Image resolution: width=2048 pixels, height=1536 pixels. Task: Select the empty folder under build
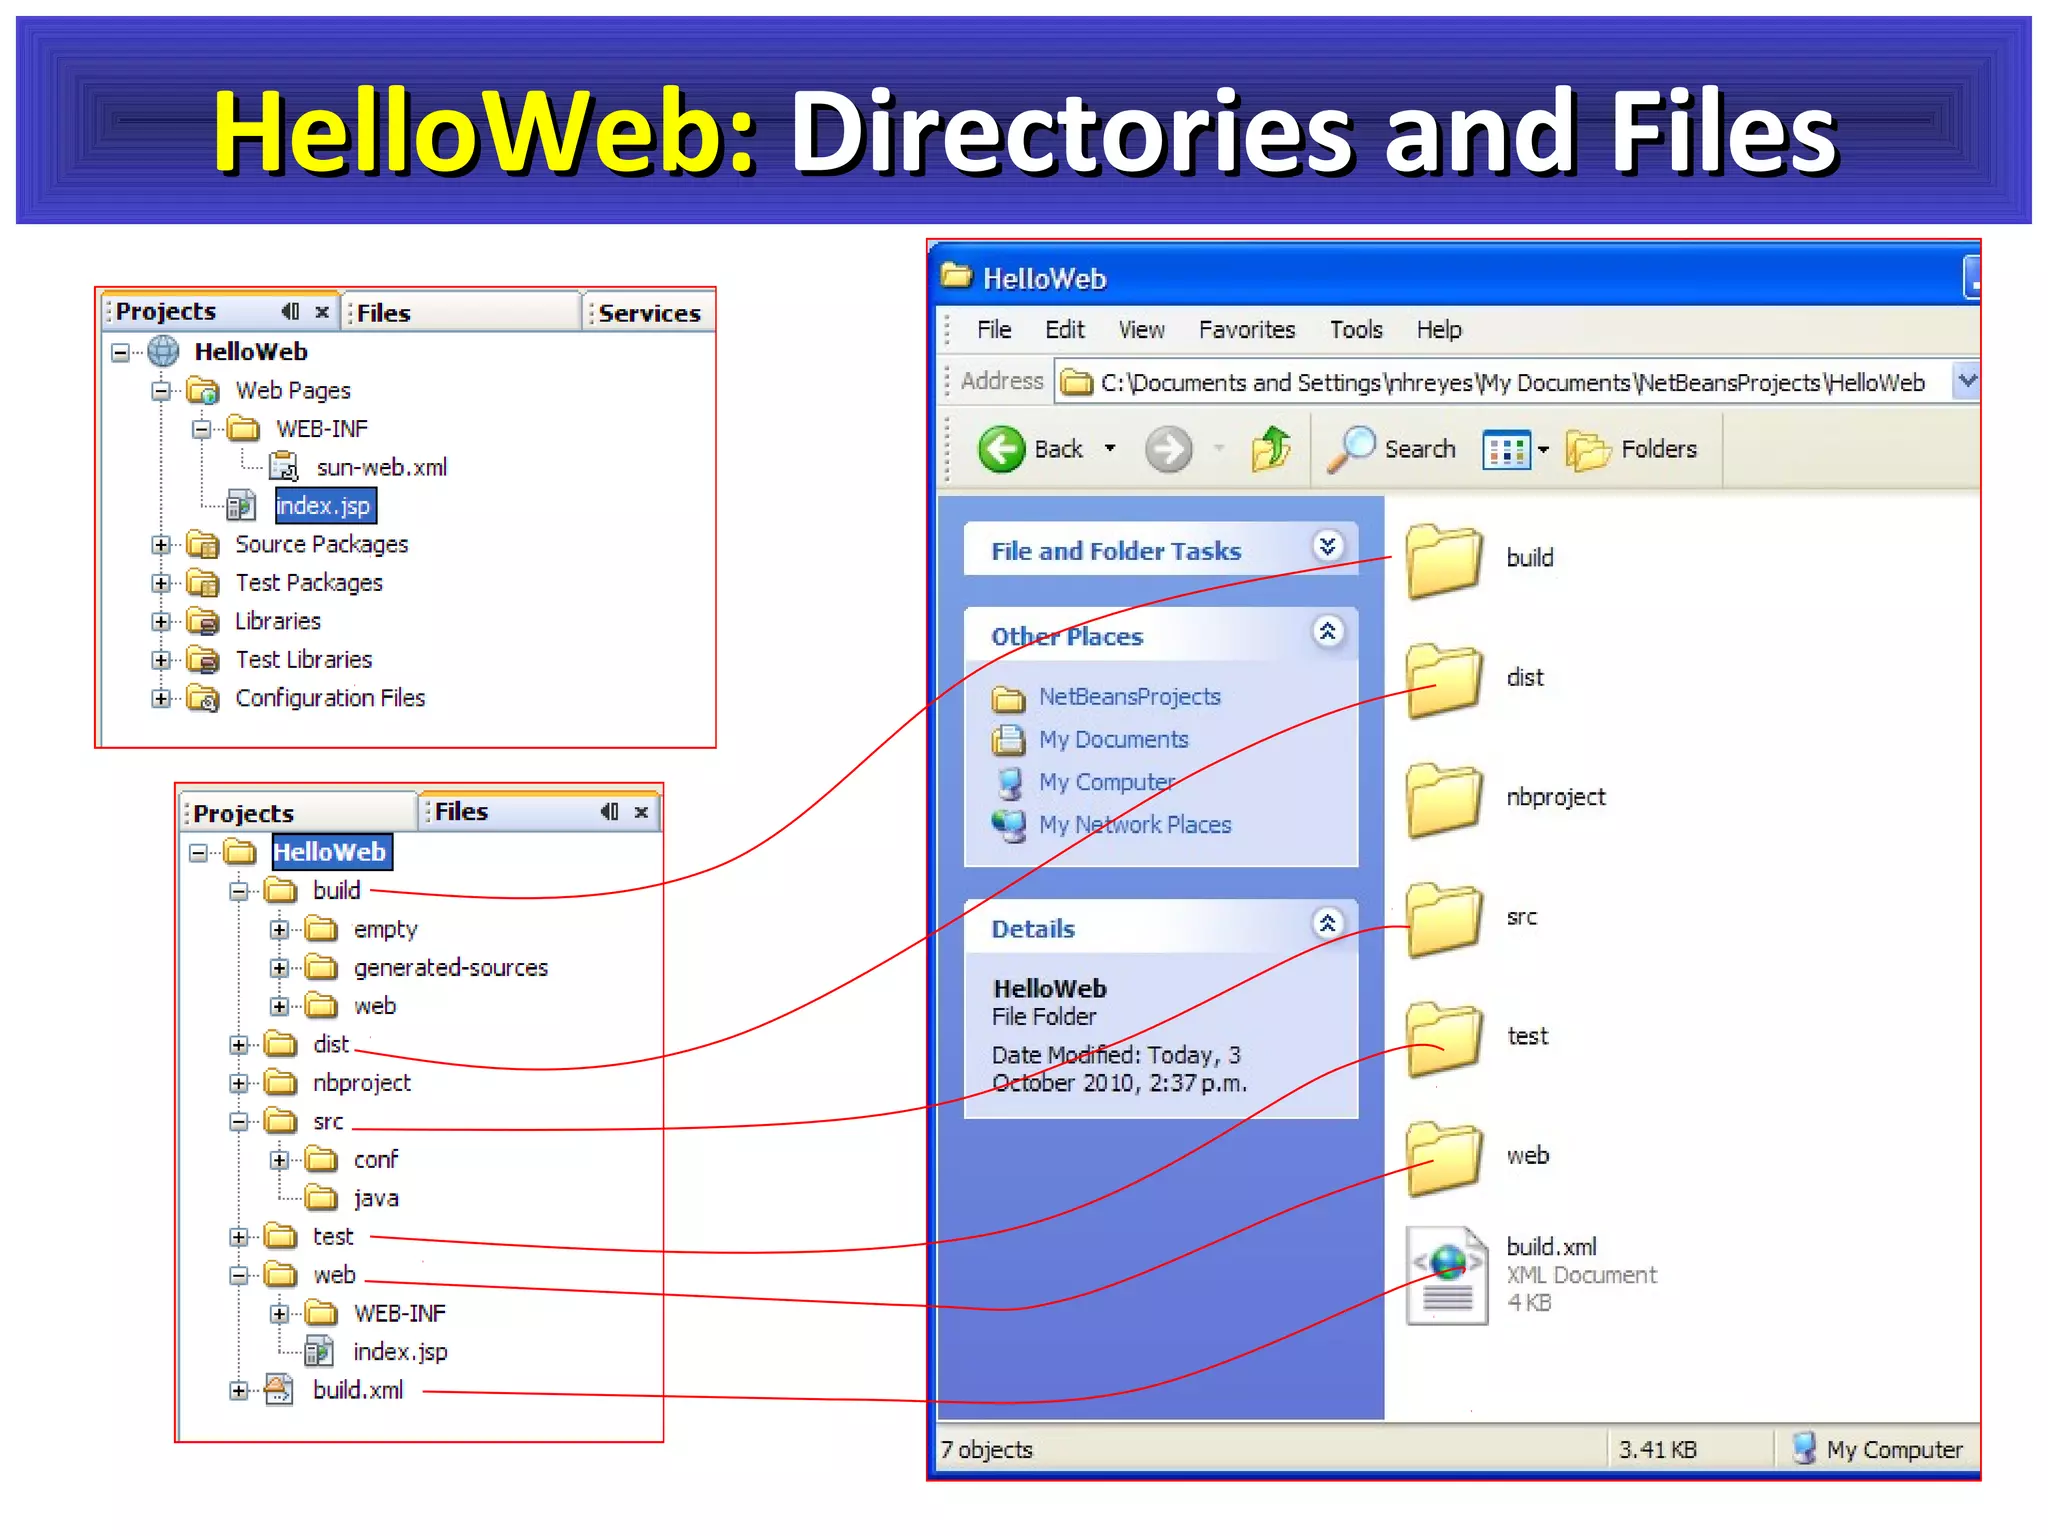(385, 930)
